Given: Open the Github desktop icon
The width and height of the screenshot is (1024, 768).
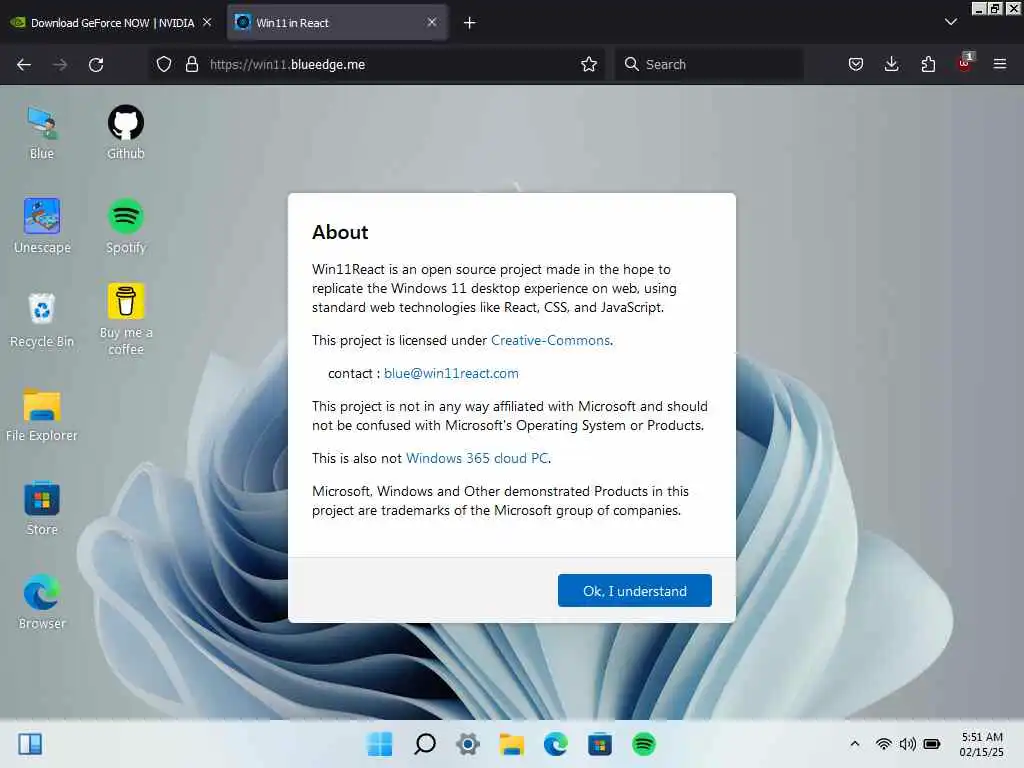Looking at the screenshot, I should pos(125,133).
